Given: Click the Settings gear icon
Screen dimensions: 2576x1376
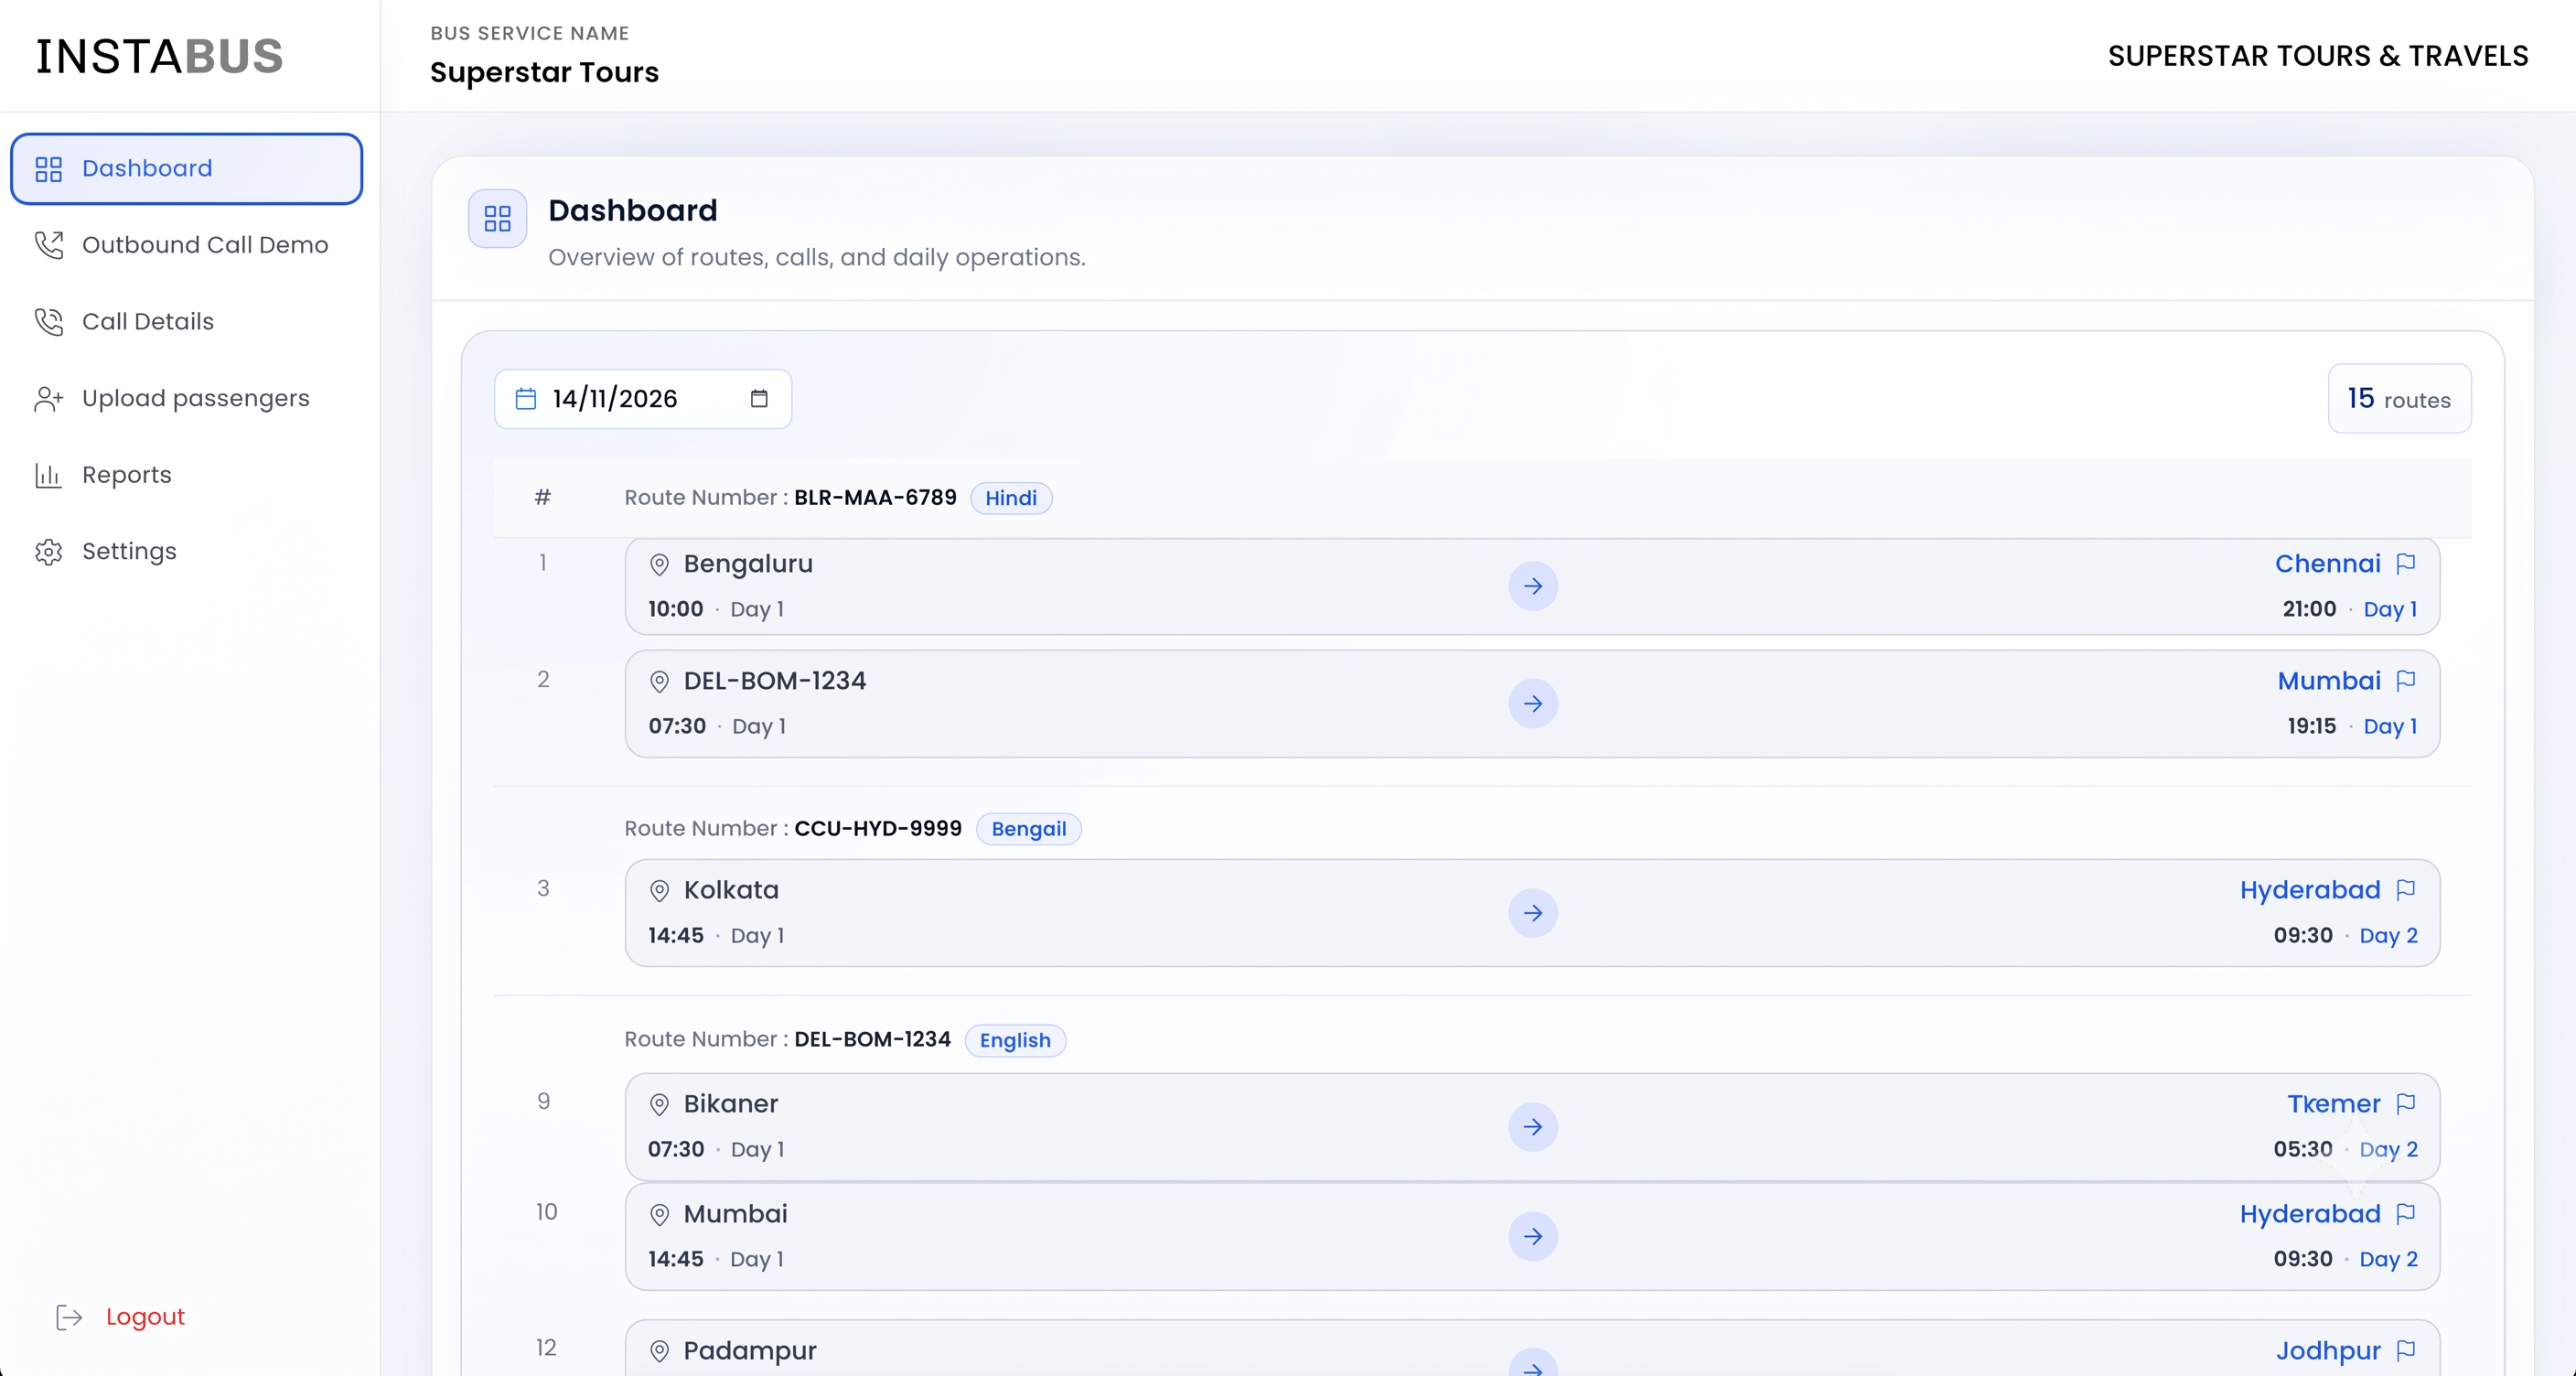Looking at the screenshot, I should click(48, 552).
